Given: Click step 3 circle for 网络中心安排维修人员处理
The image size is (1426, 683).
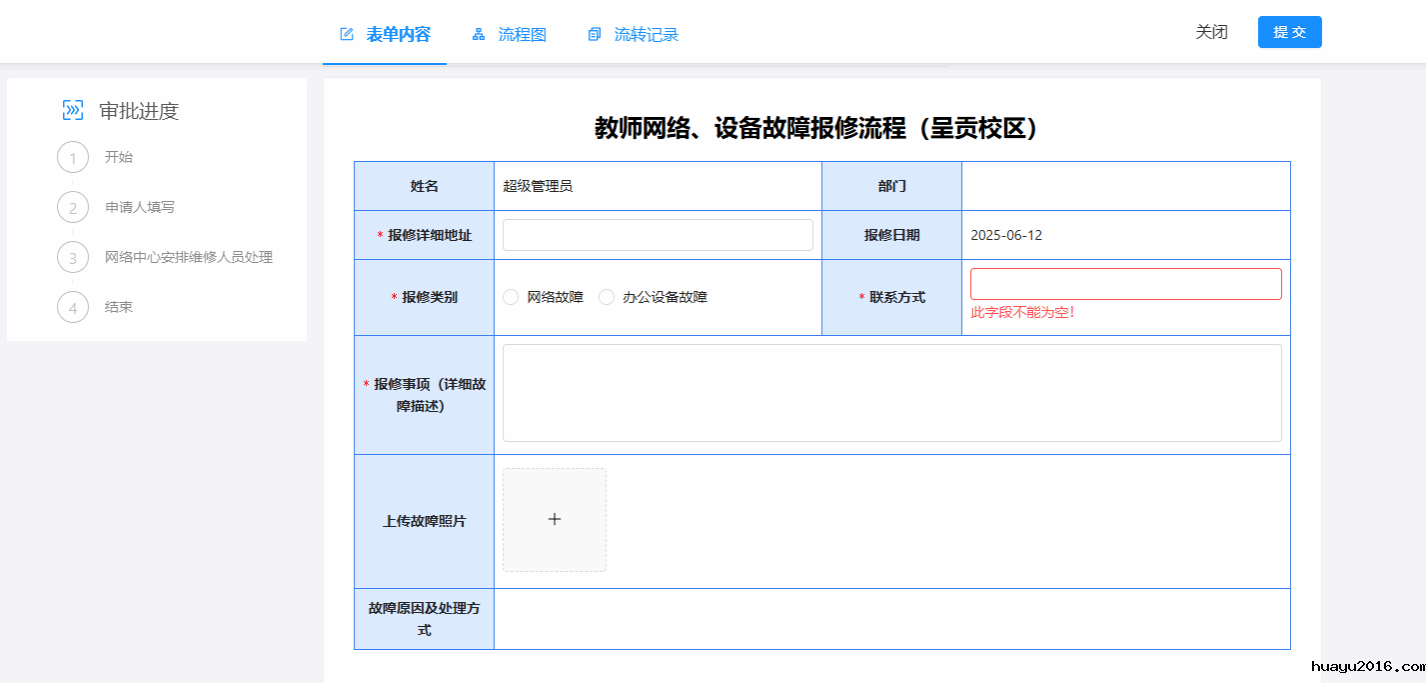Looking at the screenshot, I should pos(73,257).
